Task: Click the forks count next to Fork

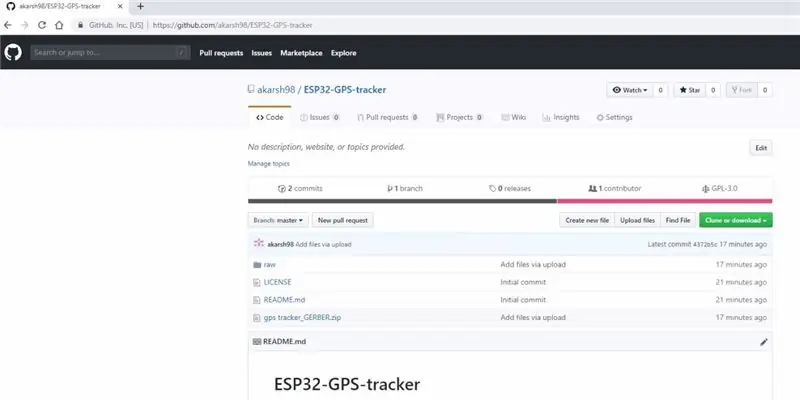Action: point(765,90)
